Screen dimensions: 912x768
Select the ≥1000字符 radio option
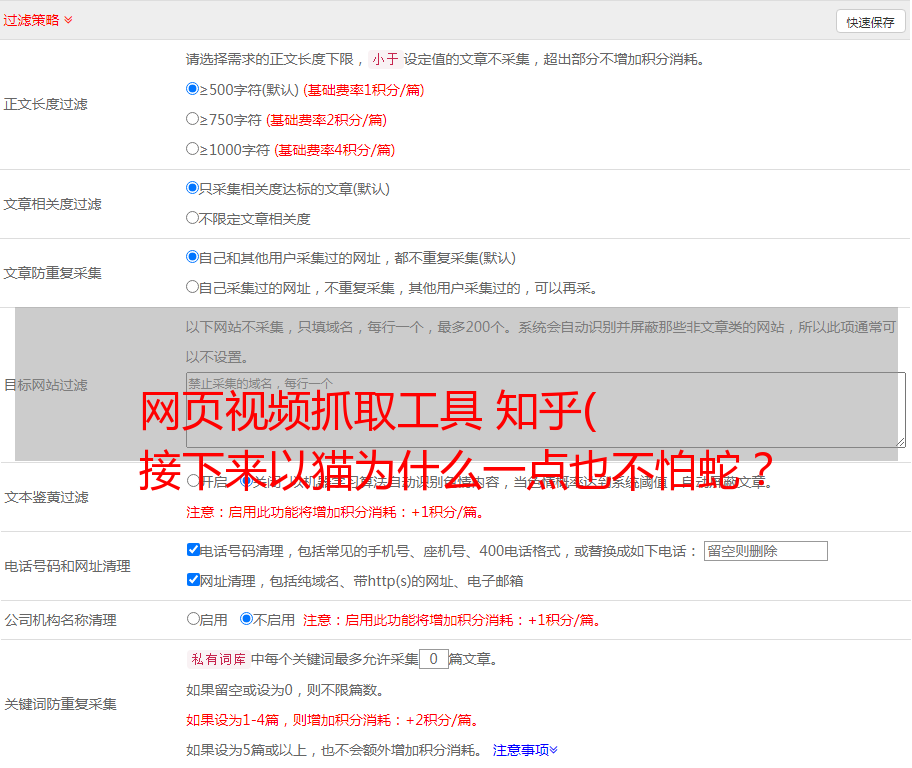tap(193, 148)
